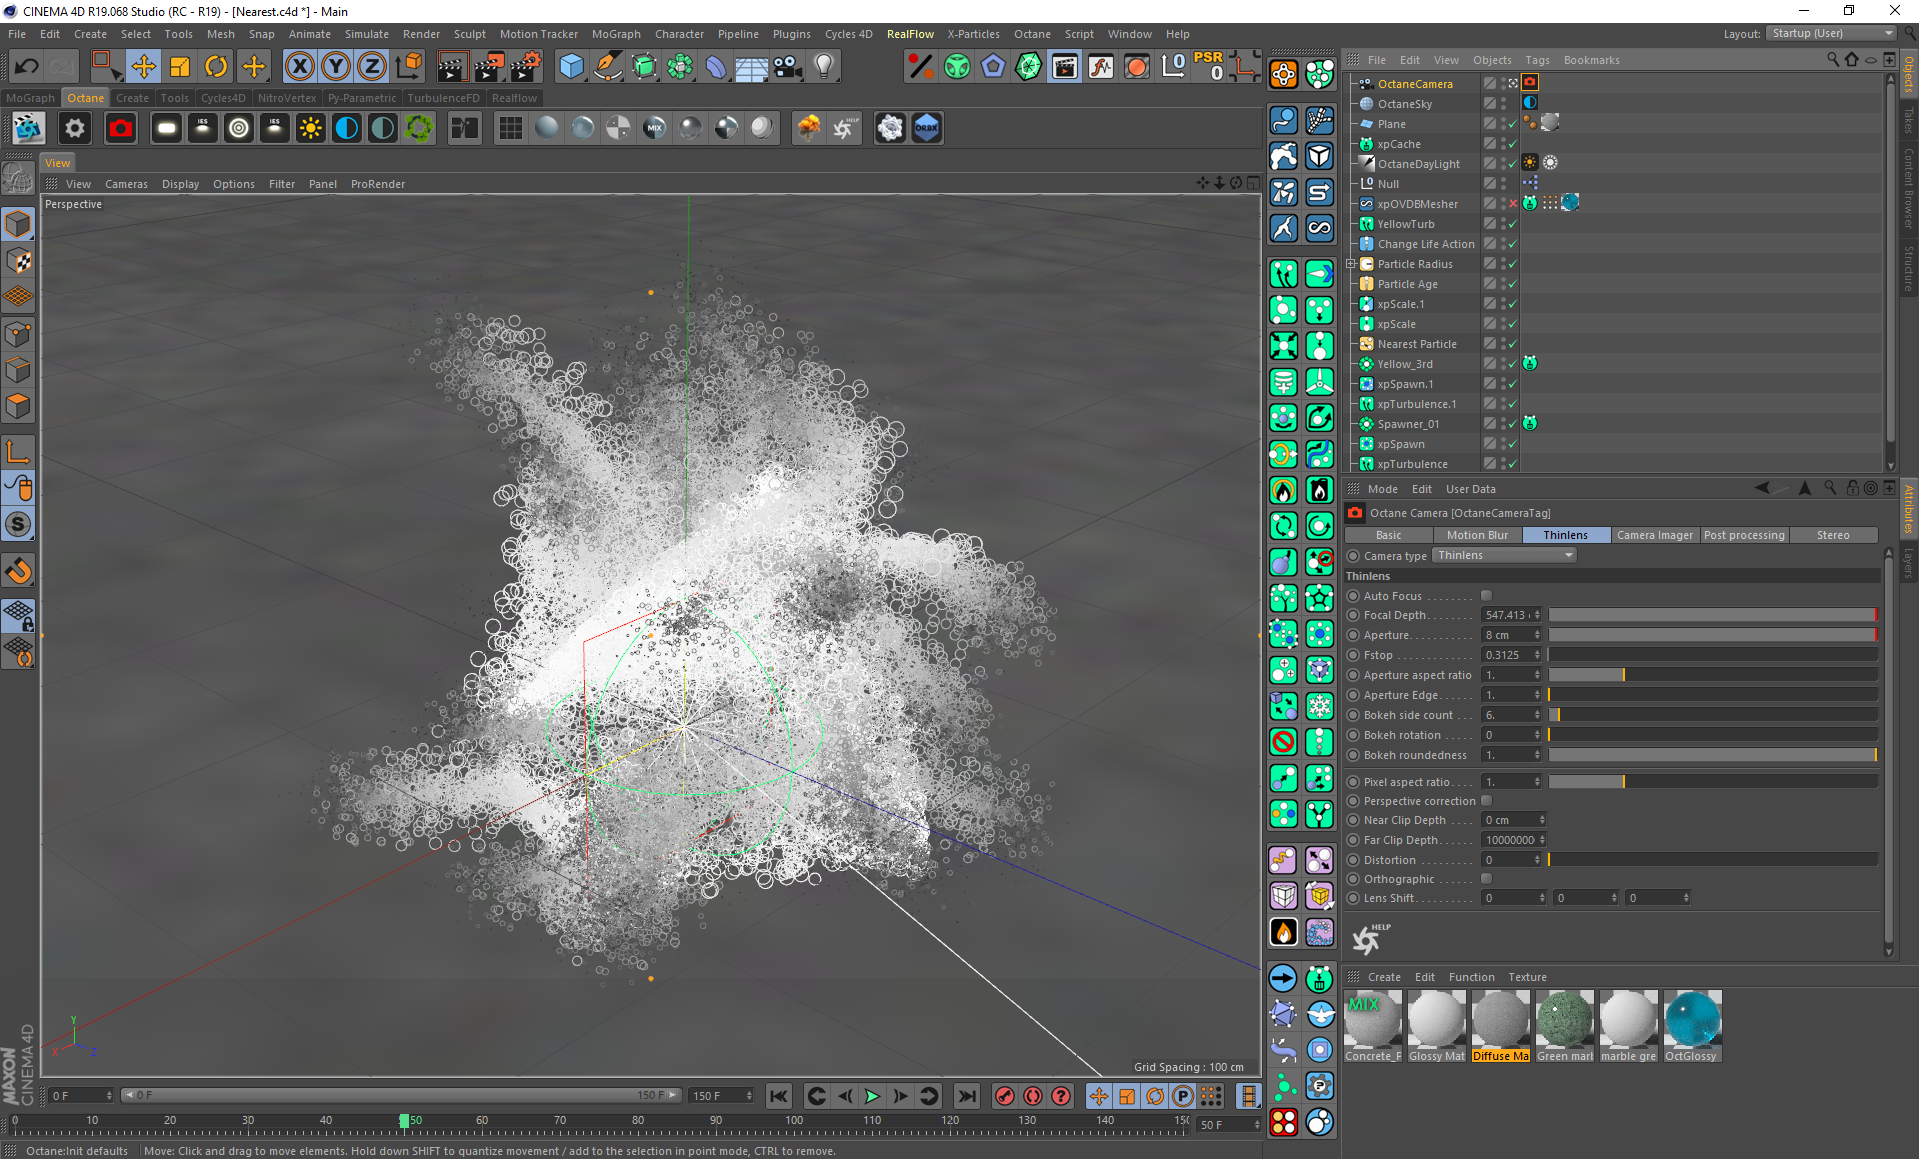Image resolution: width=1919 pixels, height=1159 pixels.
Task: Open the X-Particles menu
Action: click(973, 34)
